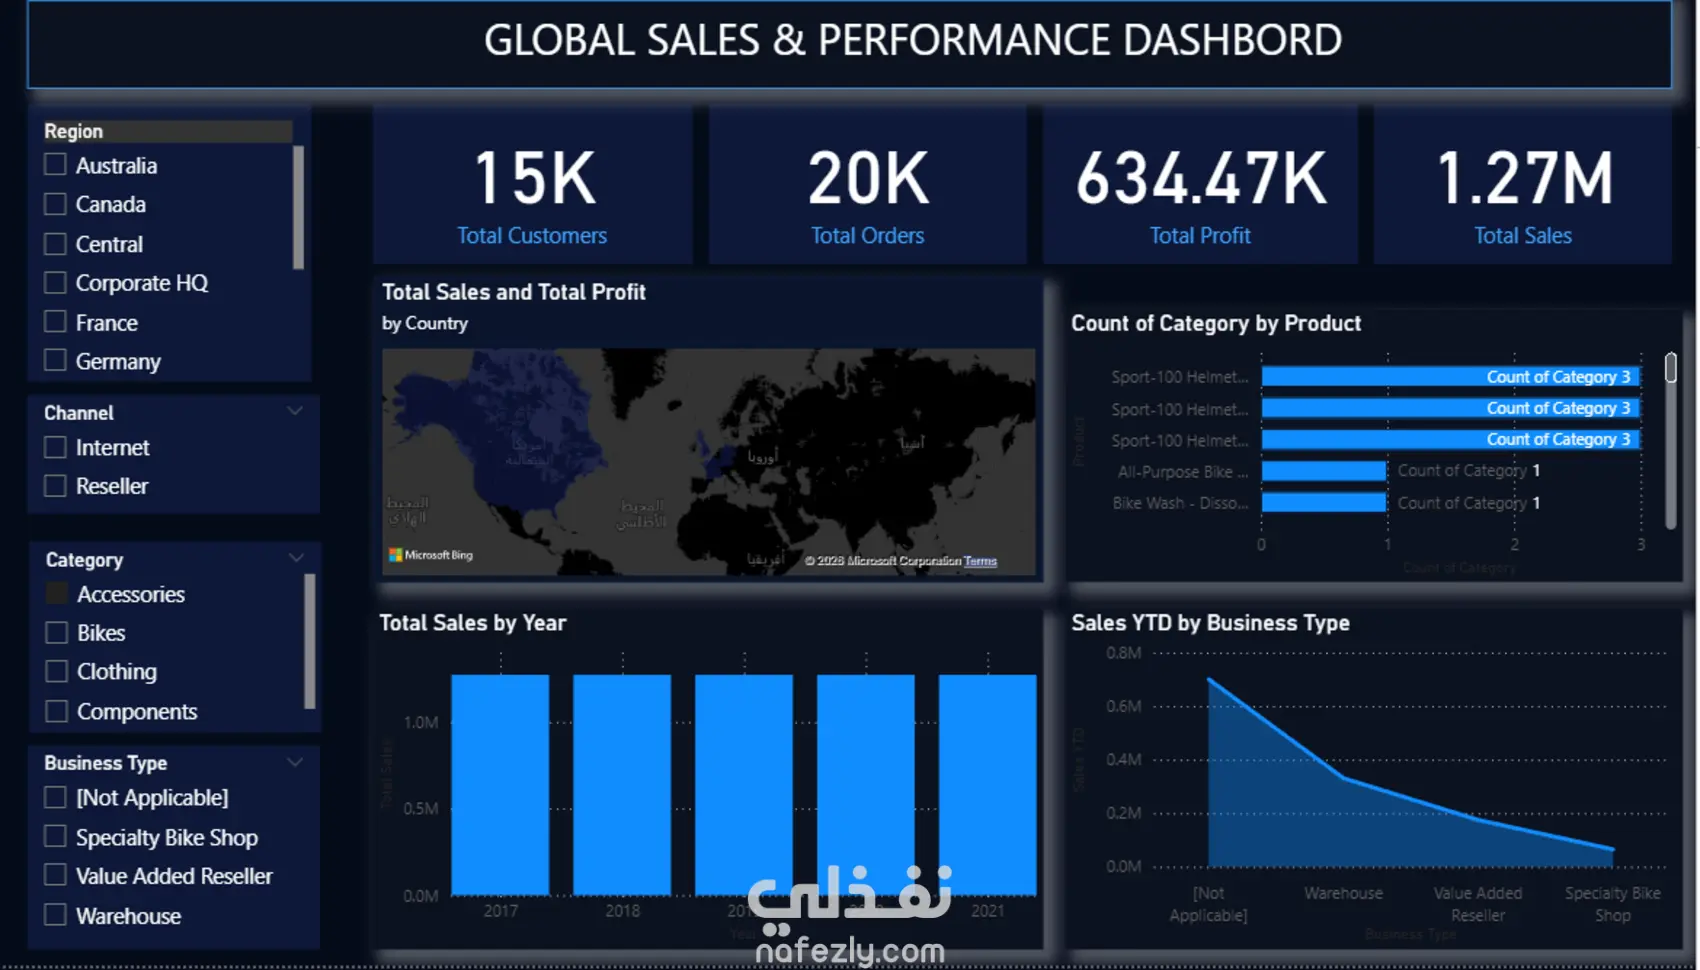
Task: Click the Total Profit 634.47K card
Action: (1200, 186)
